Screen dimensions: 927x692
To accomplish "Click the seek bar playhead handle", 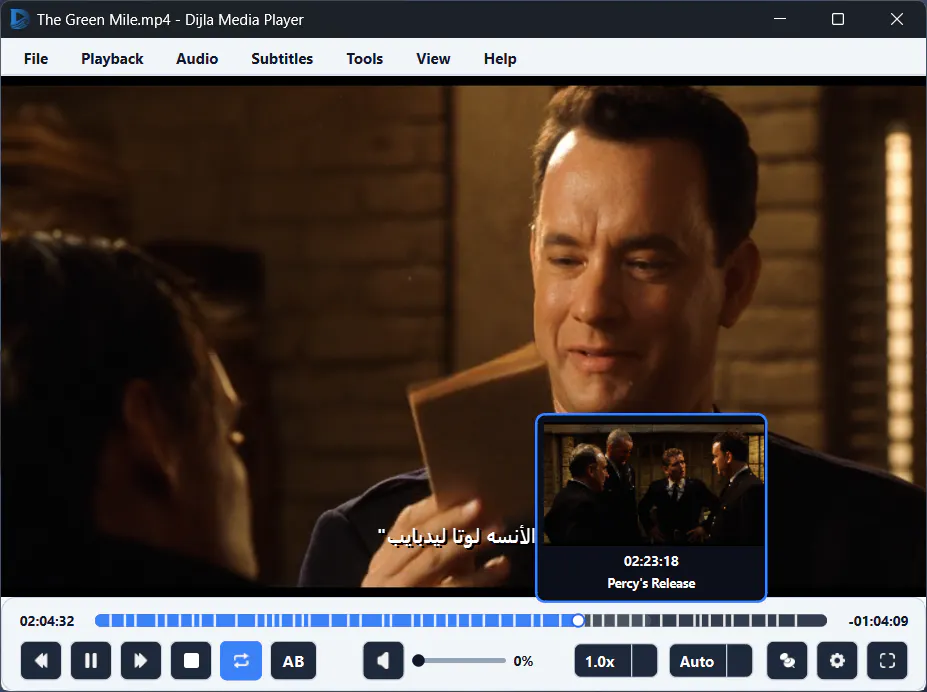I will [x=578, y=620].
